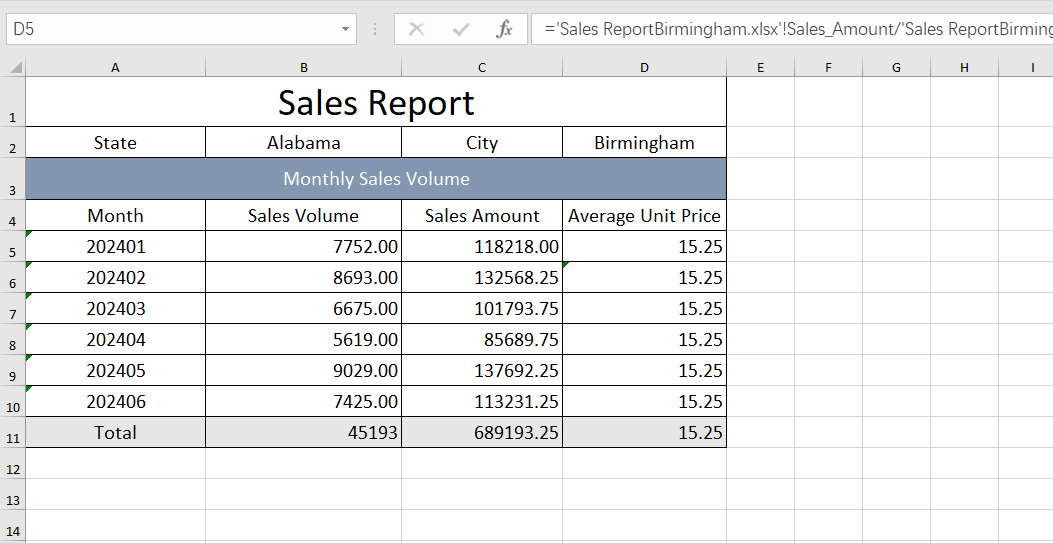Open the Insert Function fx dialog
1053x543 pixels.
coord(504,30)
